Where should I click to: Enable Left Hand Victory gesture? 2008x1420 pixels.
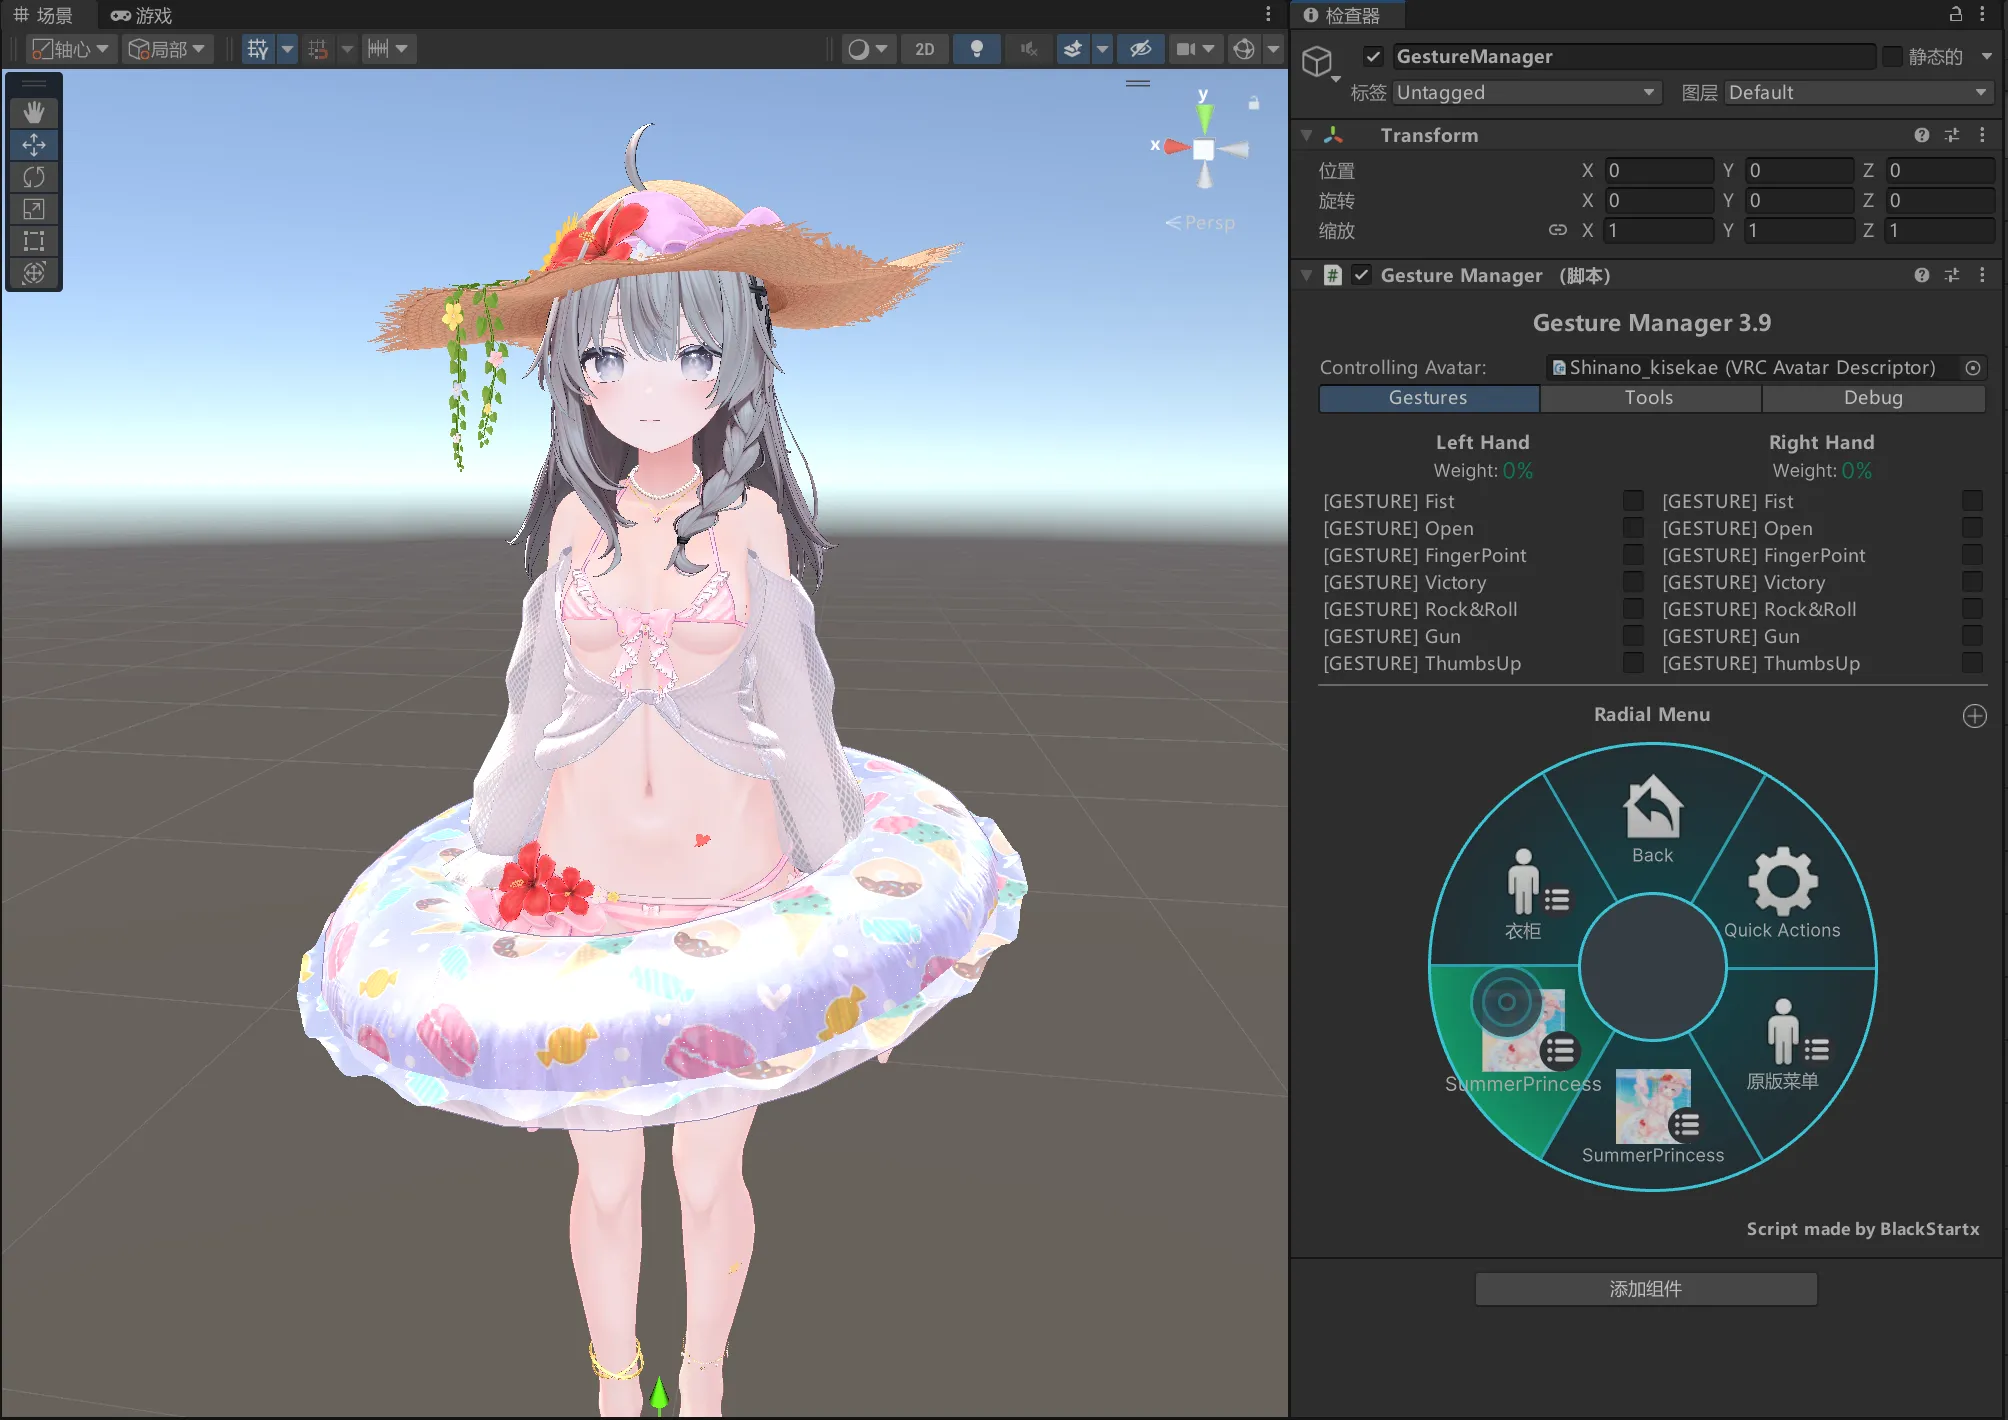pos(1633,582)
